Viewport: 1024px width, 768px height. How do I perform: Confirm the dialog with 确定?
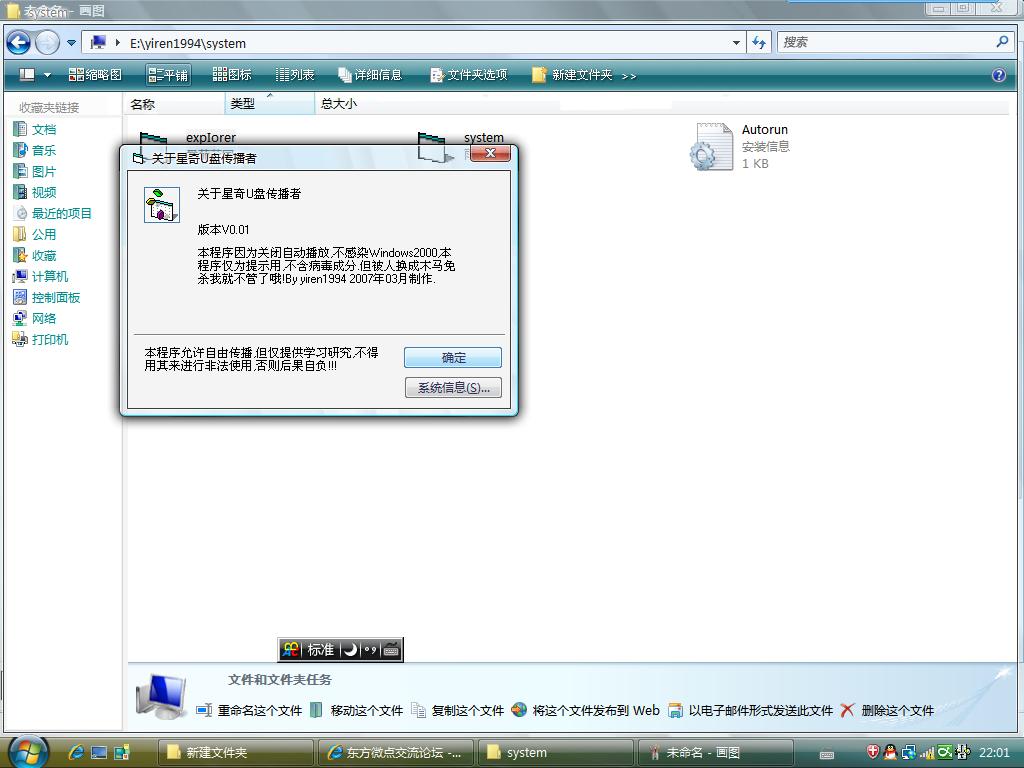tap(453, 357)
